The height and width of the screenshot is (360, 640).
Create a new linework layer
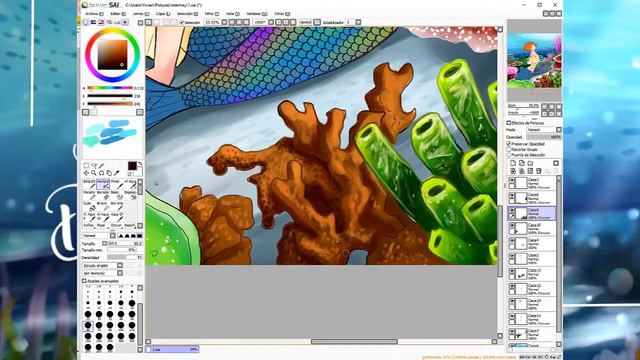(x=522, y=163)
